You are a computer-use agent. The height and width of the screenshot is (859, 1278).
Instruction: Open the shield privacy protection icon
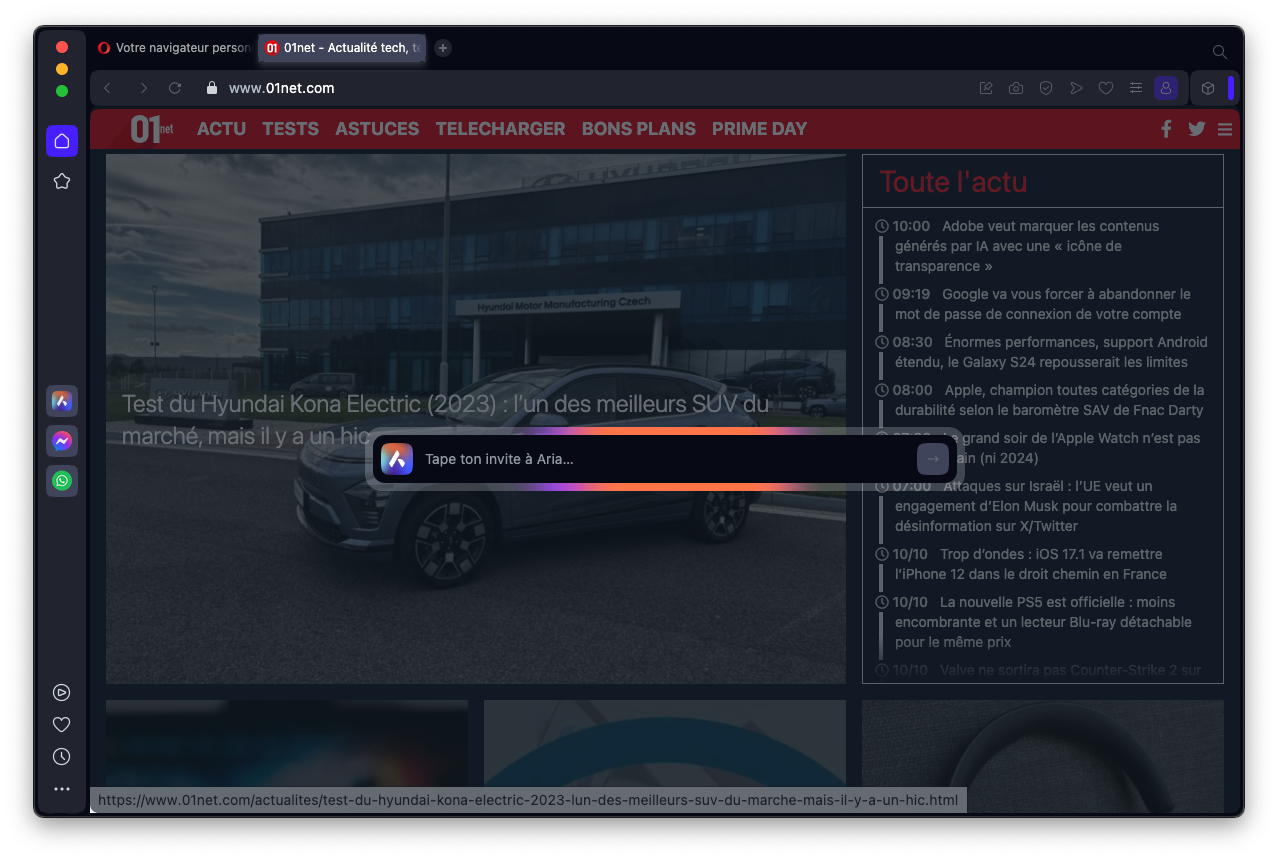pos(1046,88)
